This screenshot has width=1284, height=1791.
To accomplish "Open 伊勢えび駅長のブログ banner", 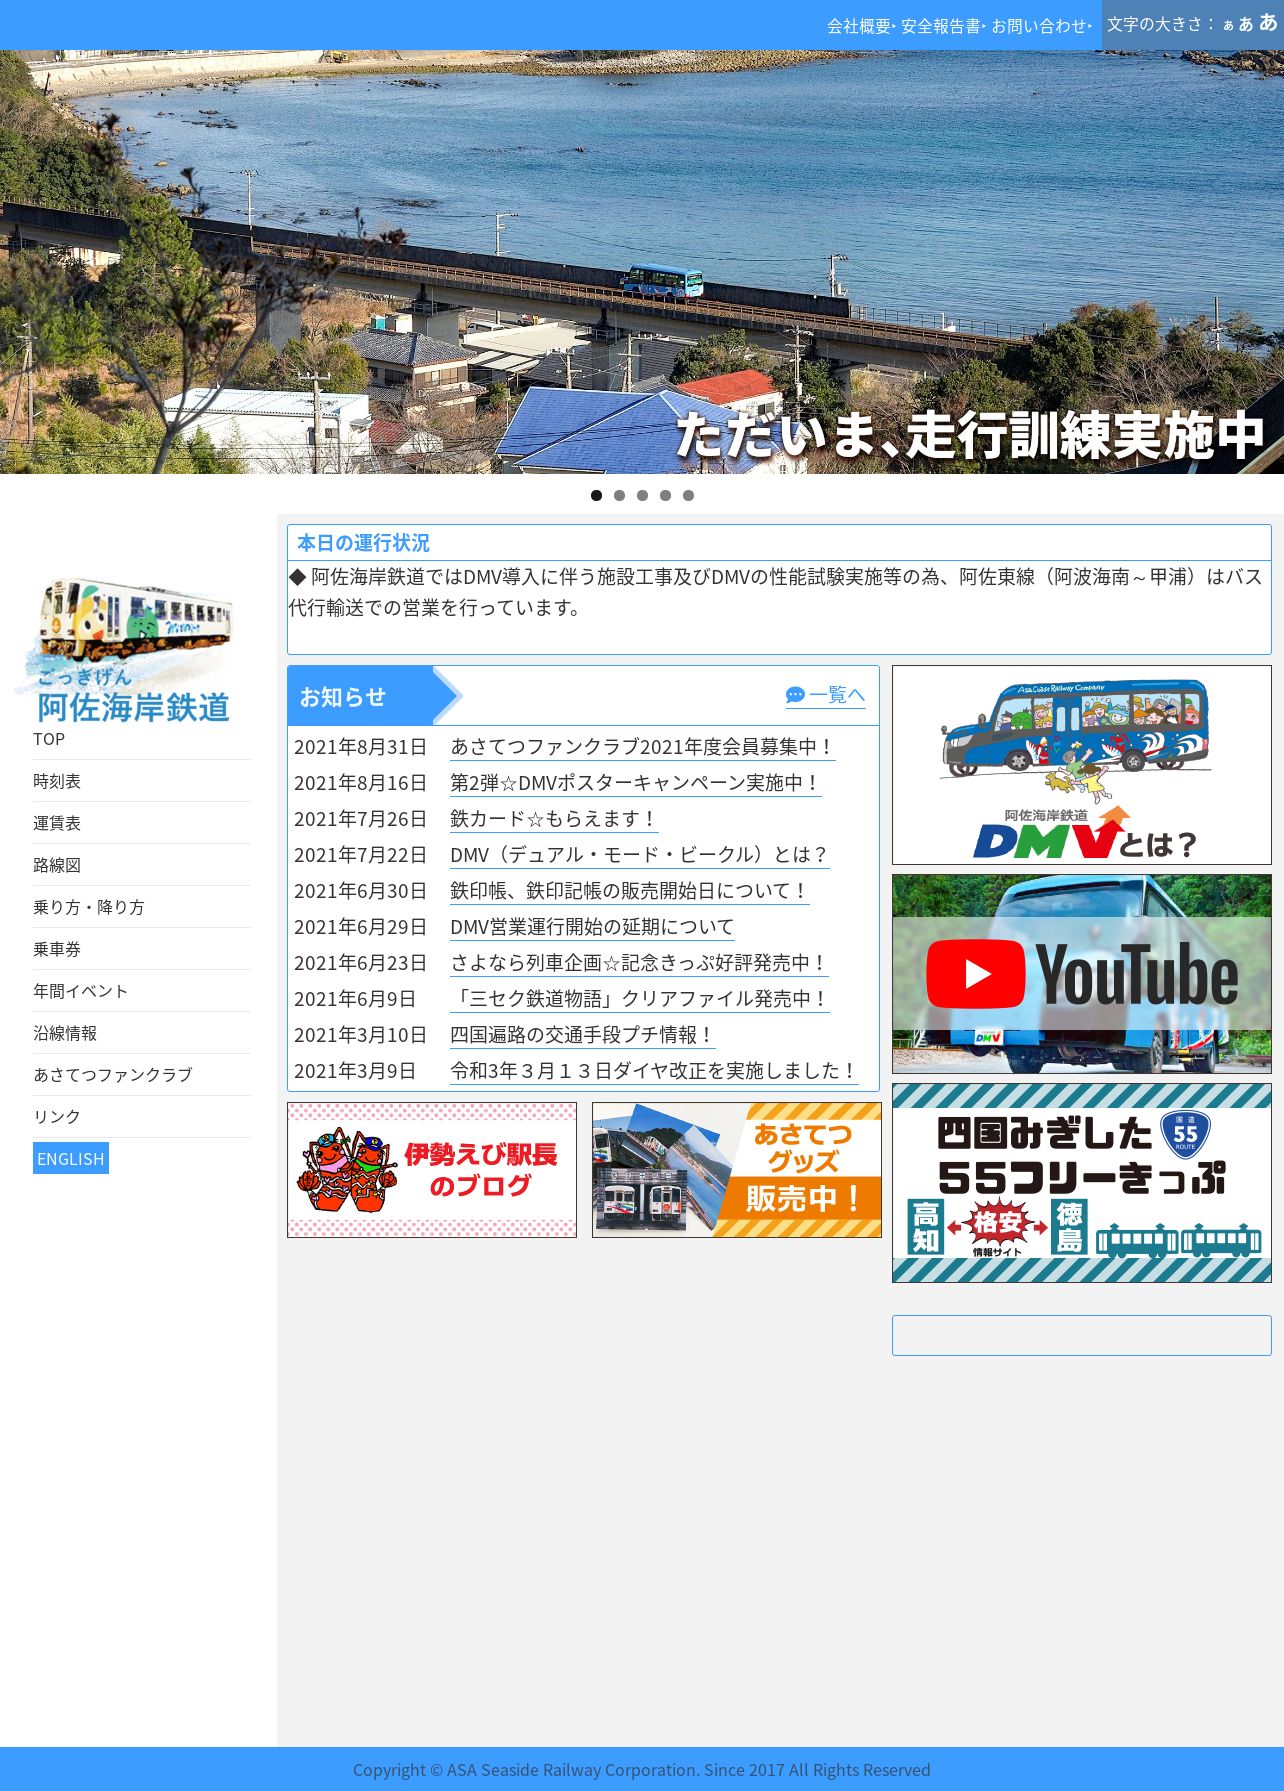I will pyautogui.click(x=432, y=1170).
